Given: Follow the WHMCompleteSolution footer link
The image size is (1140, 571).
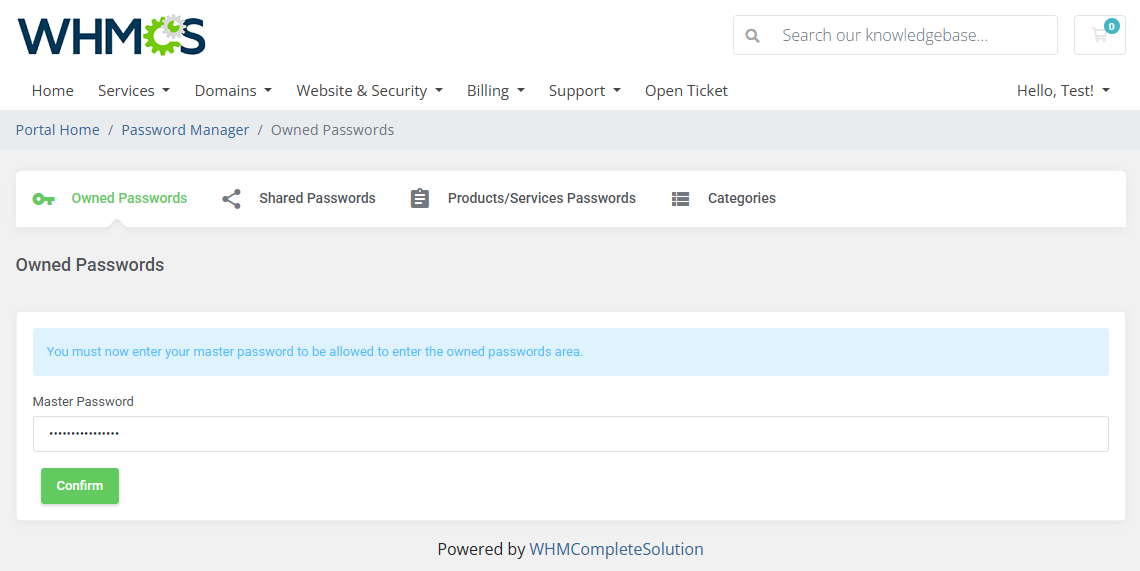Looking at the screenshot, I should click(x=616, y=549).
